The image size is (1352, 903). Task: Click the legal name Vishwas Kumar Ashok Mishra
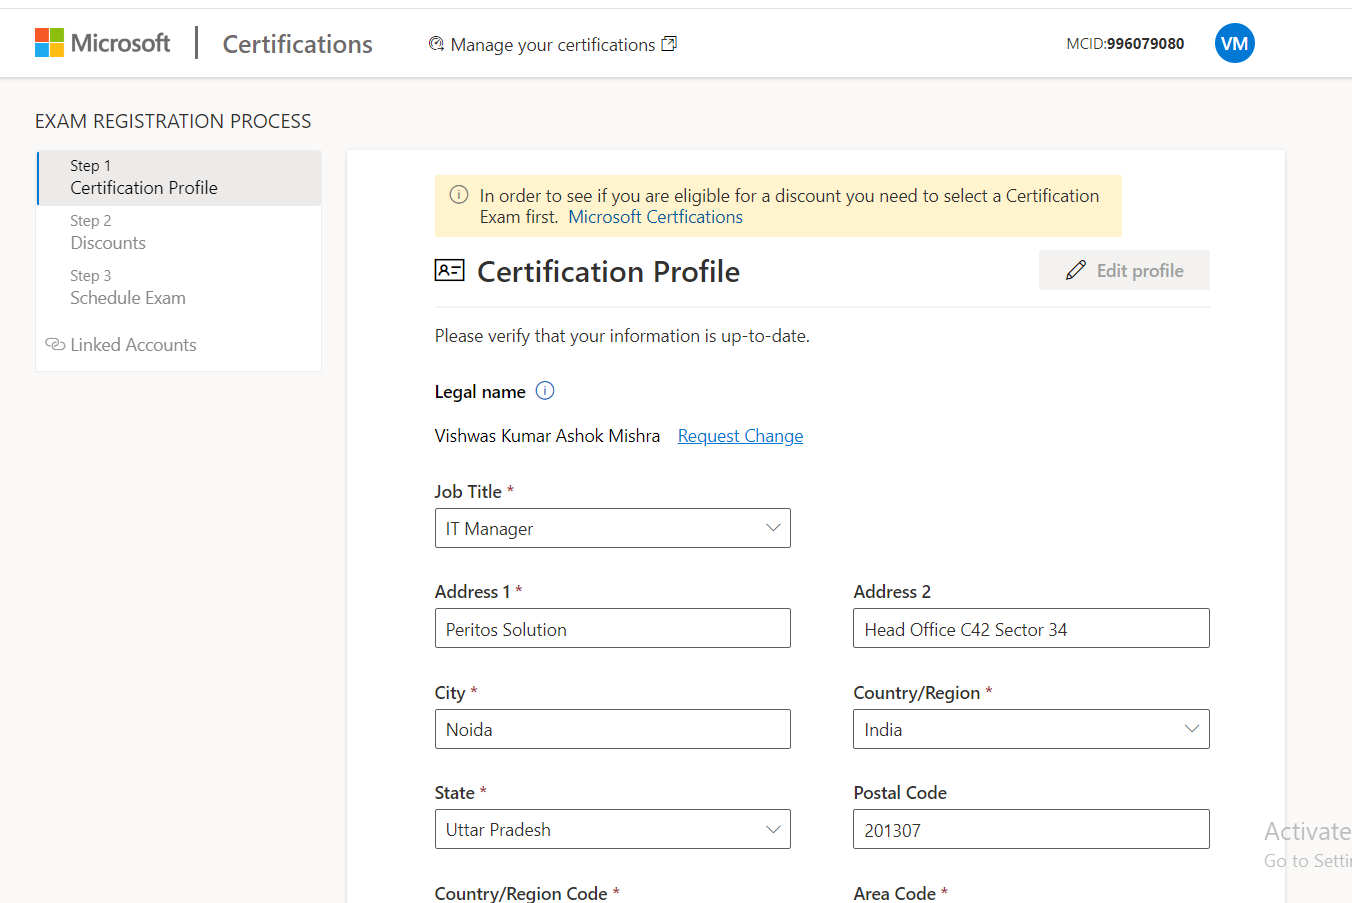pyautogui.click(x=547, y=436)
